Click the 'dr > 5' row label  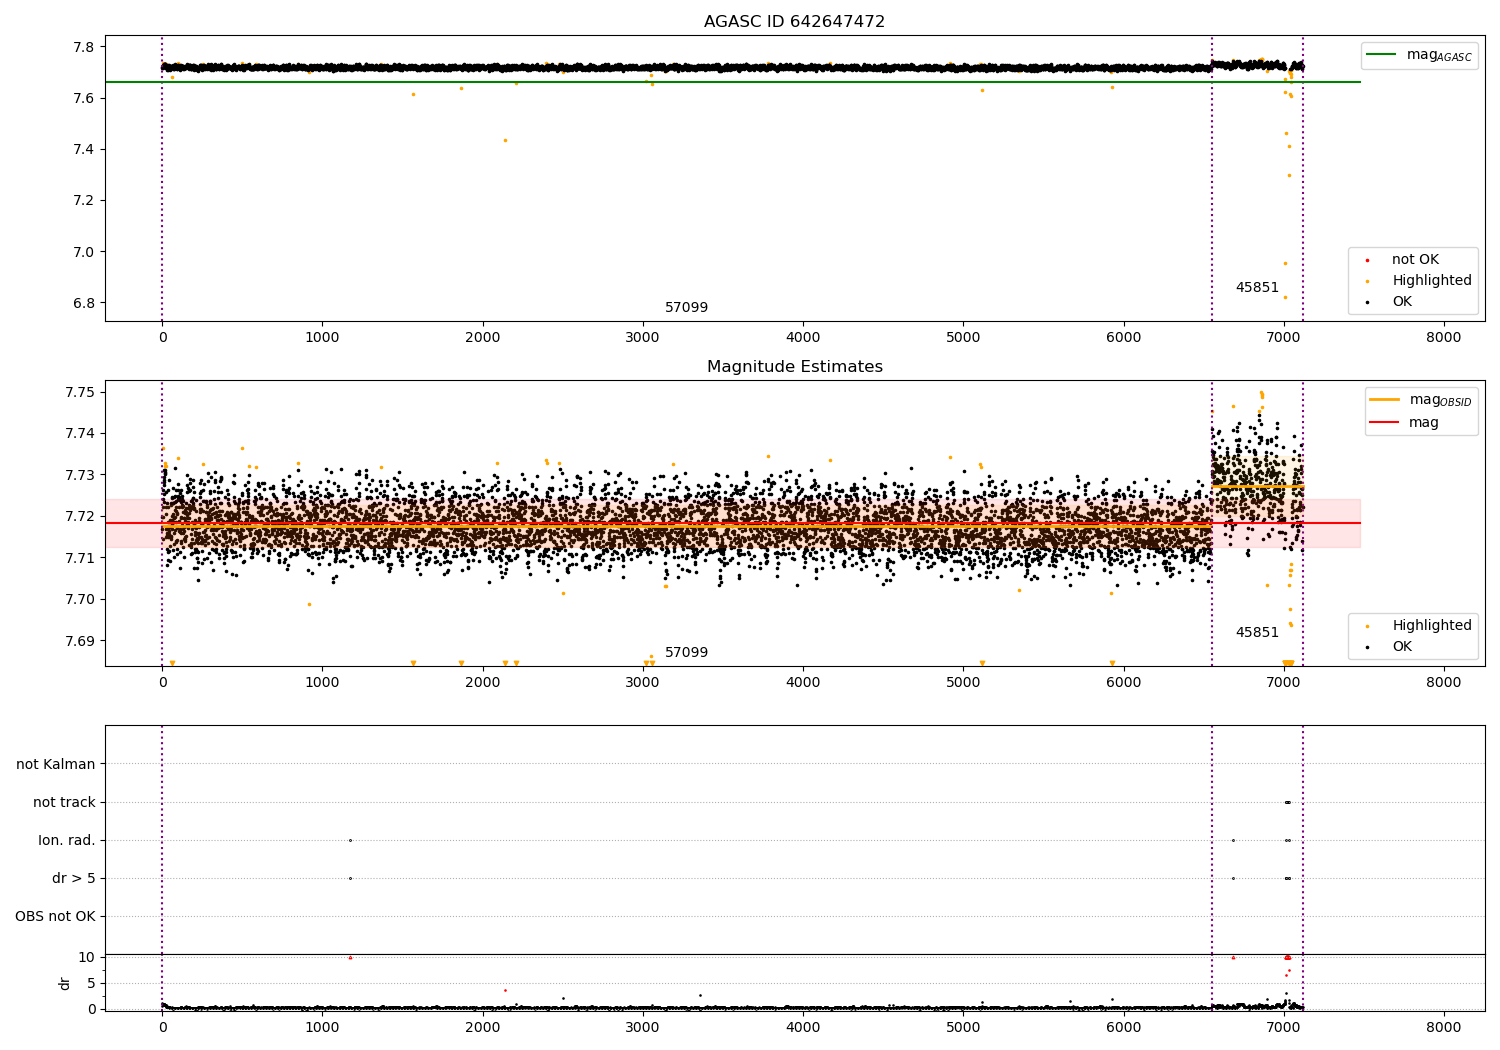click(74, 879)
